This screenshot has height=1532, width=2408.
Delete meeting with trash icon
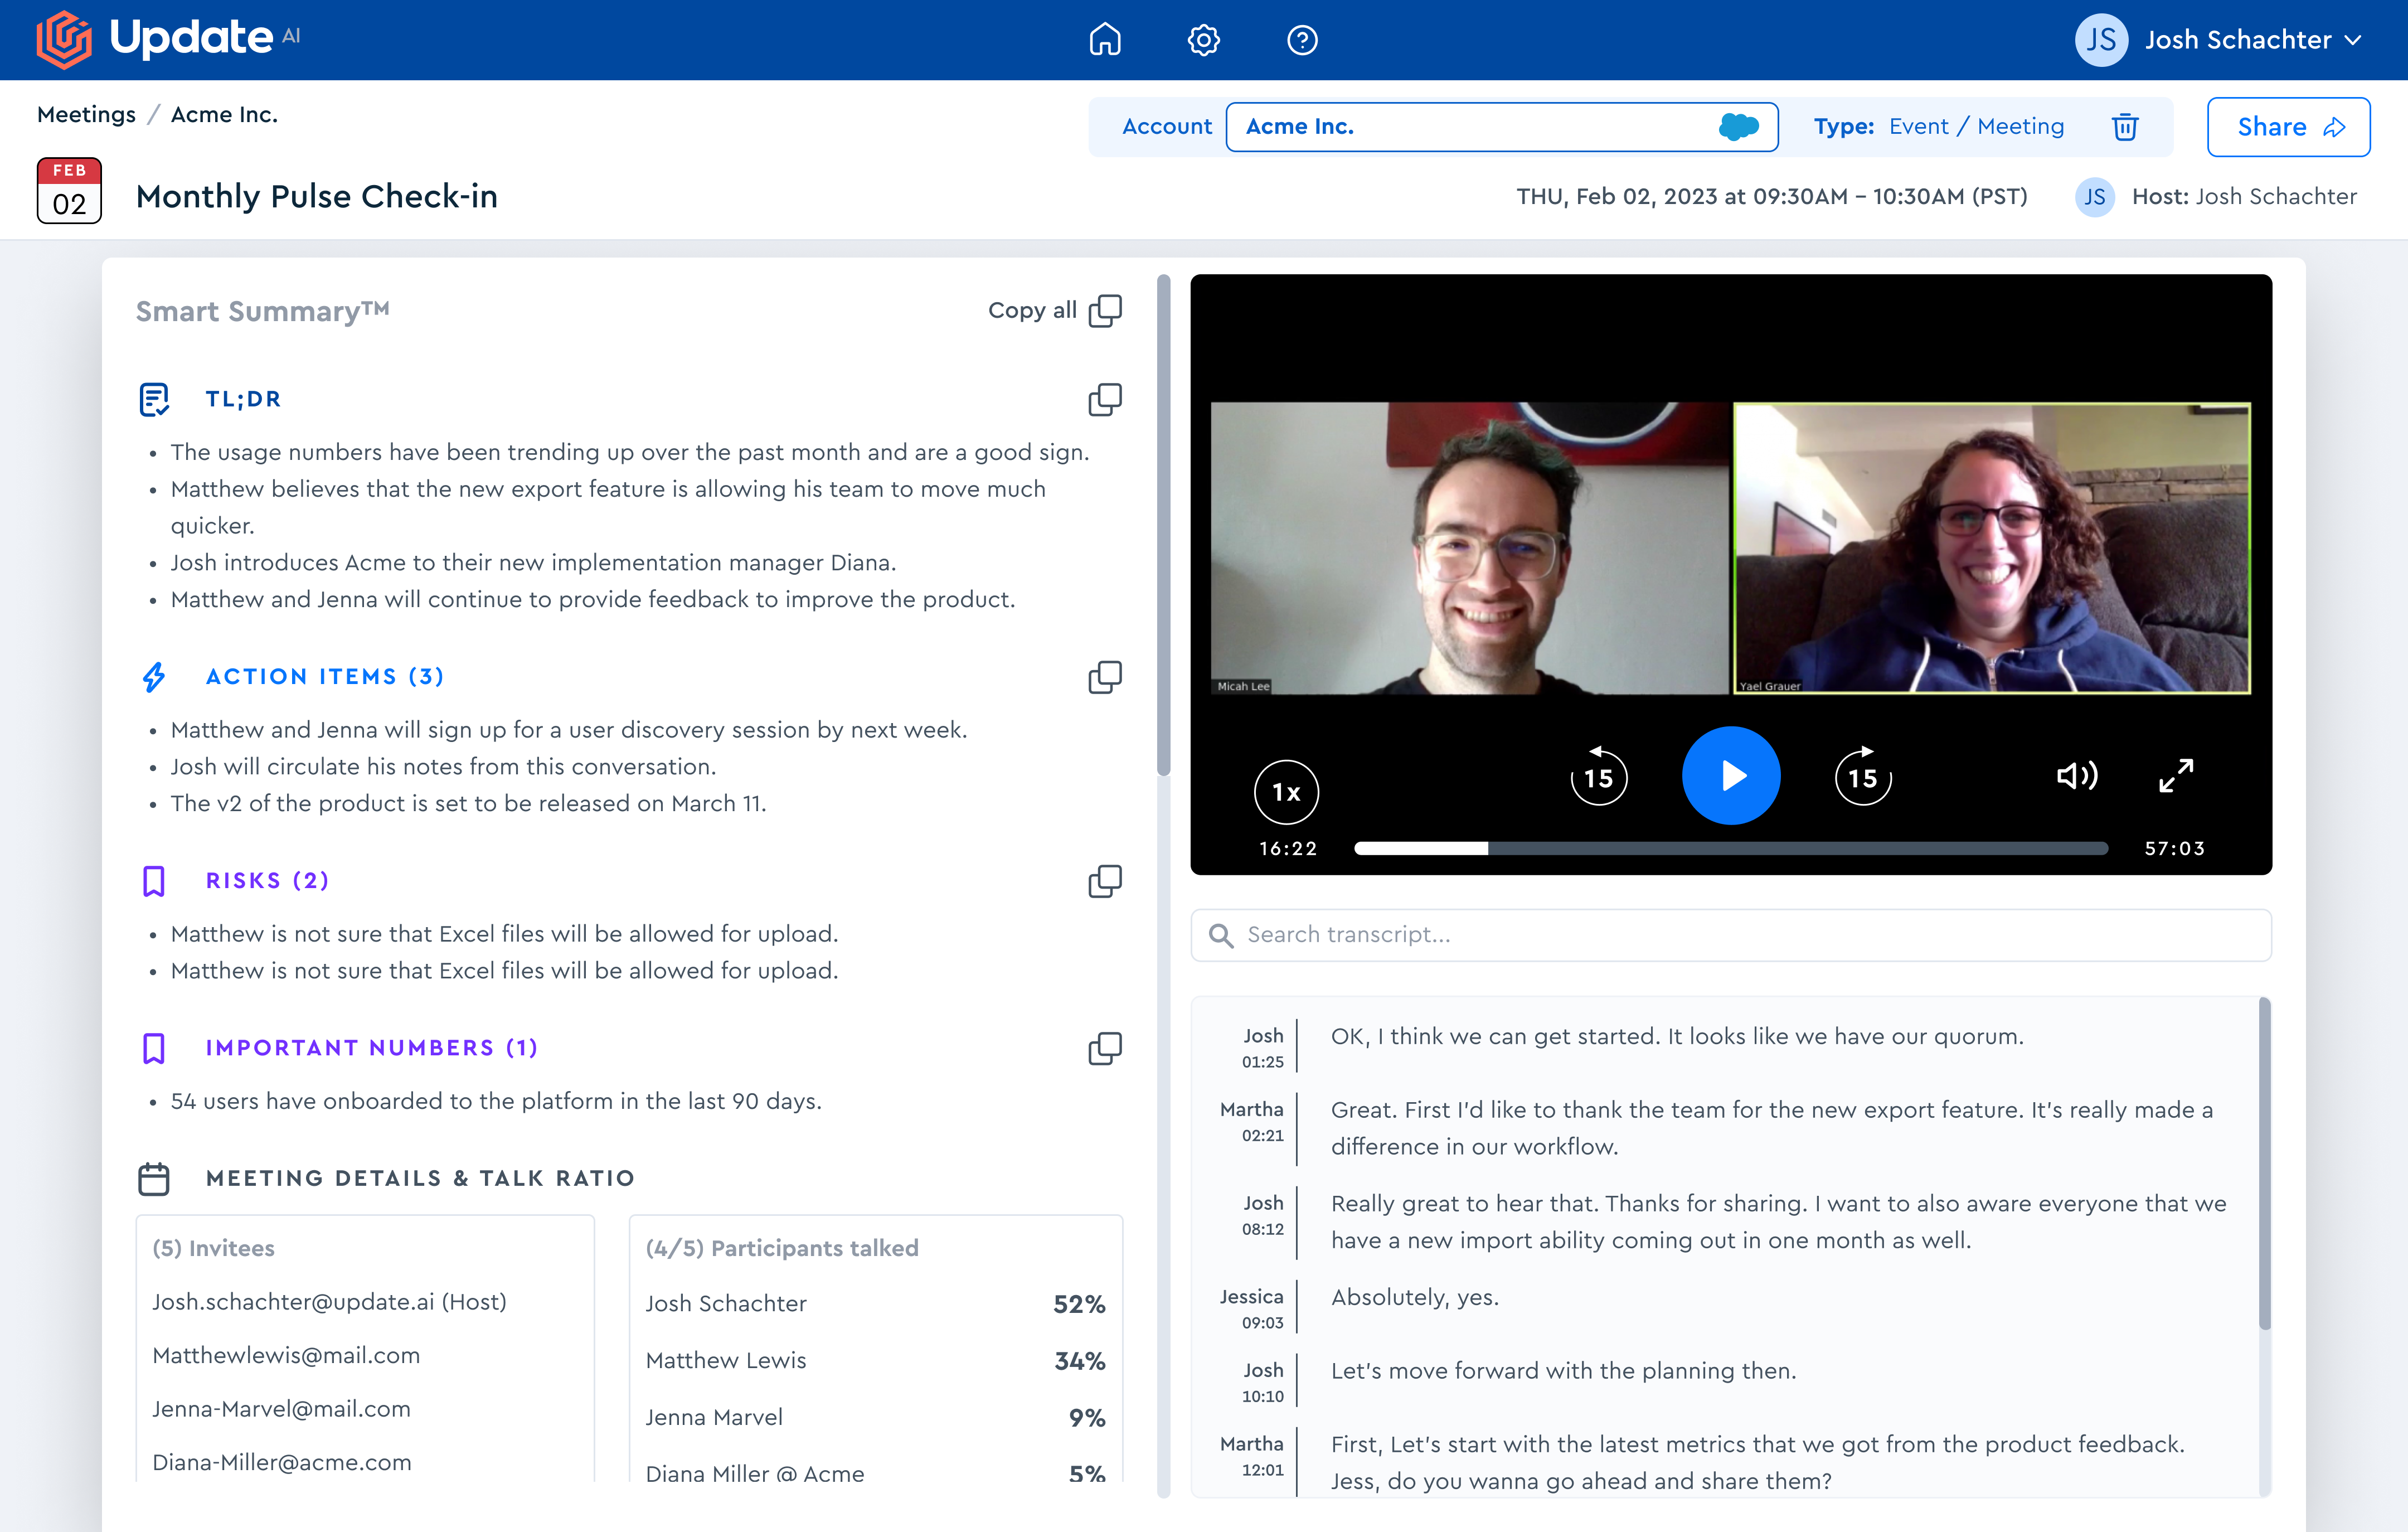(2124, 127)
